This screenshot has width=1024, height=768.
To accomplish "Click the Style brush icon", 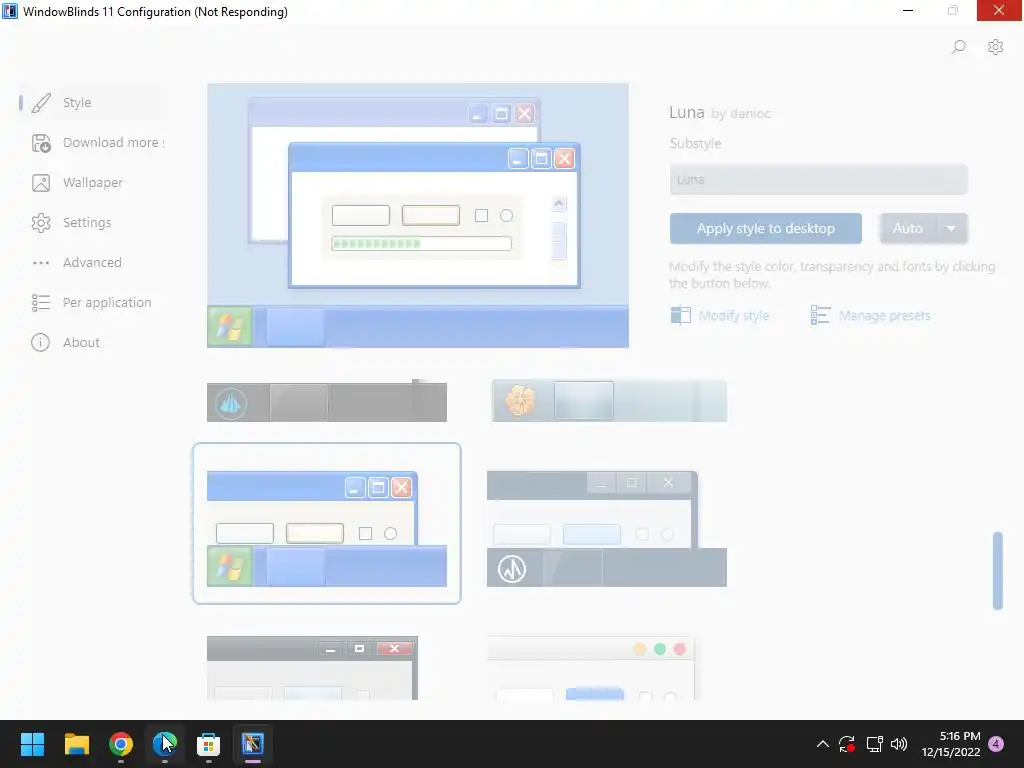I will (41, 103).
